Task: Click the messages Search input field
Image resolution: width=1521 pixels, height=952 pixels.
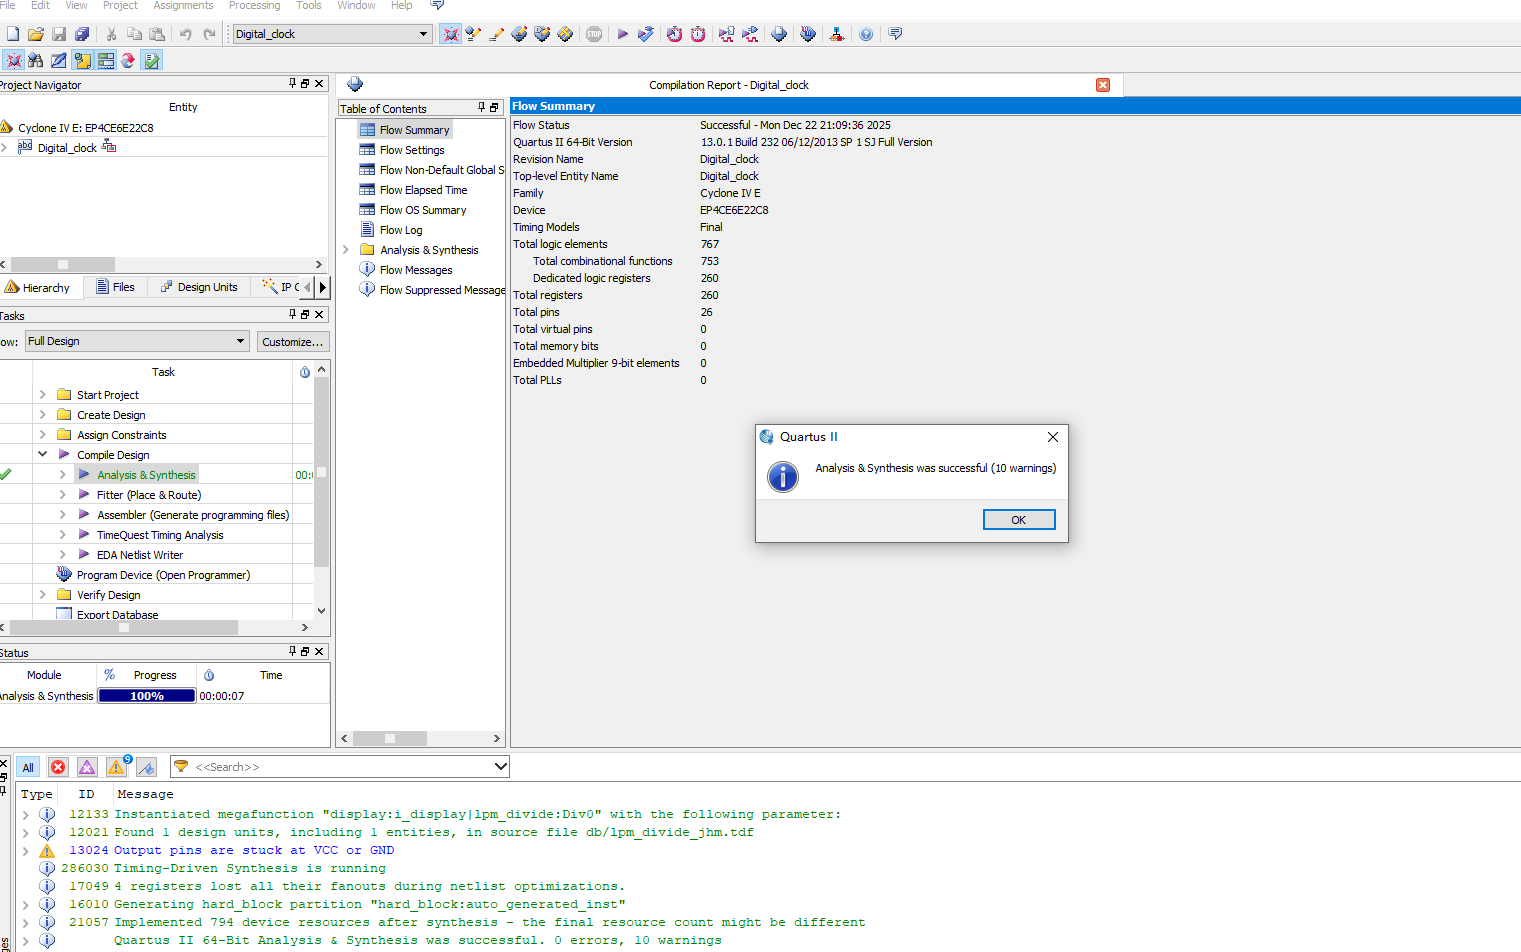Action: pyautogui.click(x=342, y=767)
